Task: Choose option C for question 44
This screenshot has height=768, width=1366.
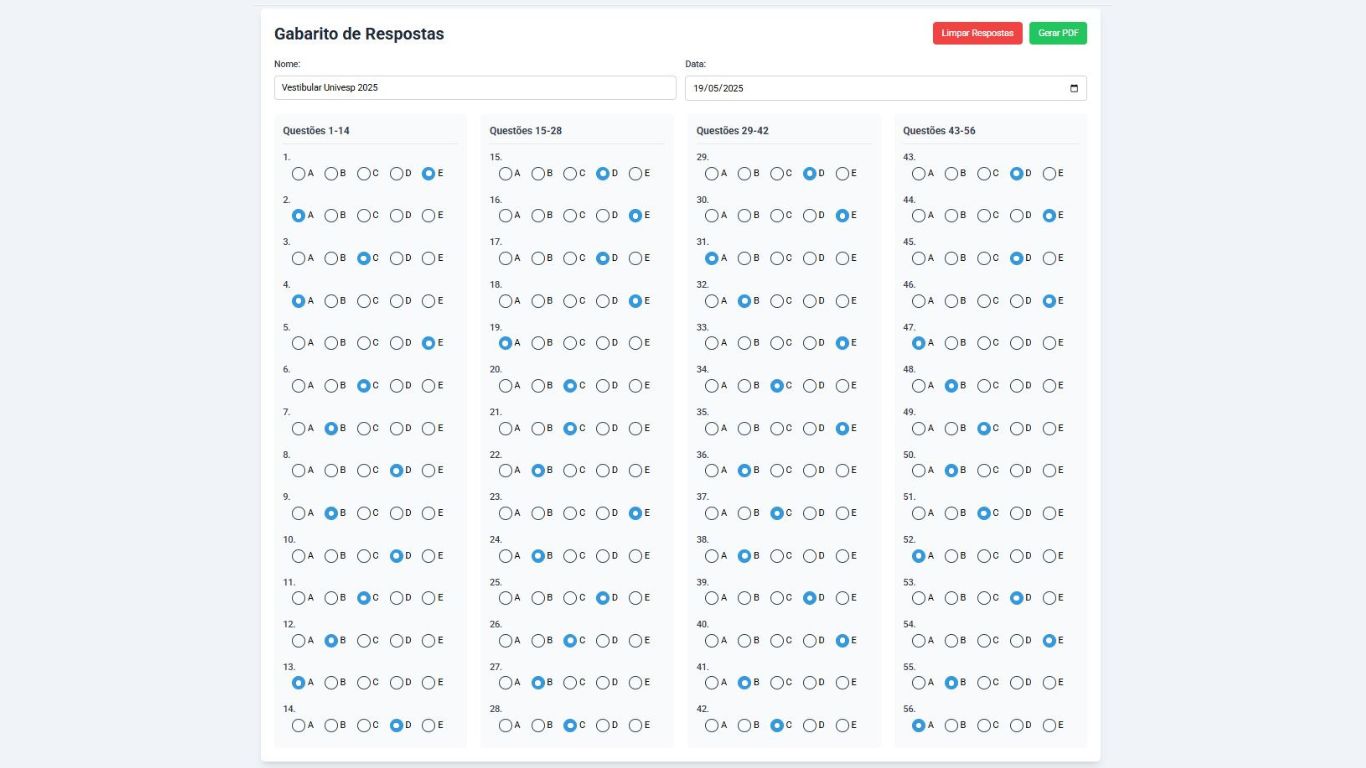Action: 984,215
